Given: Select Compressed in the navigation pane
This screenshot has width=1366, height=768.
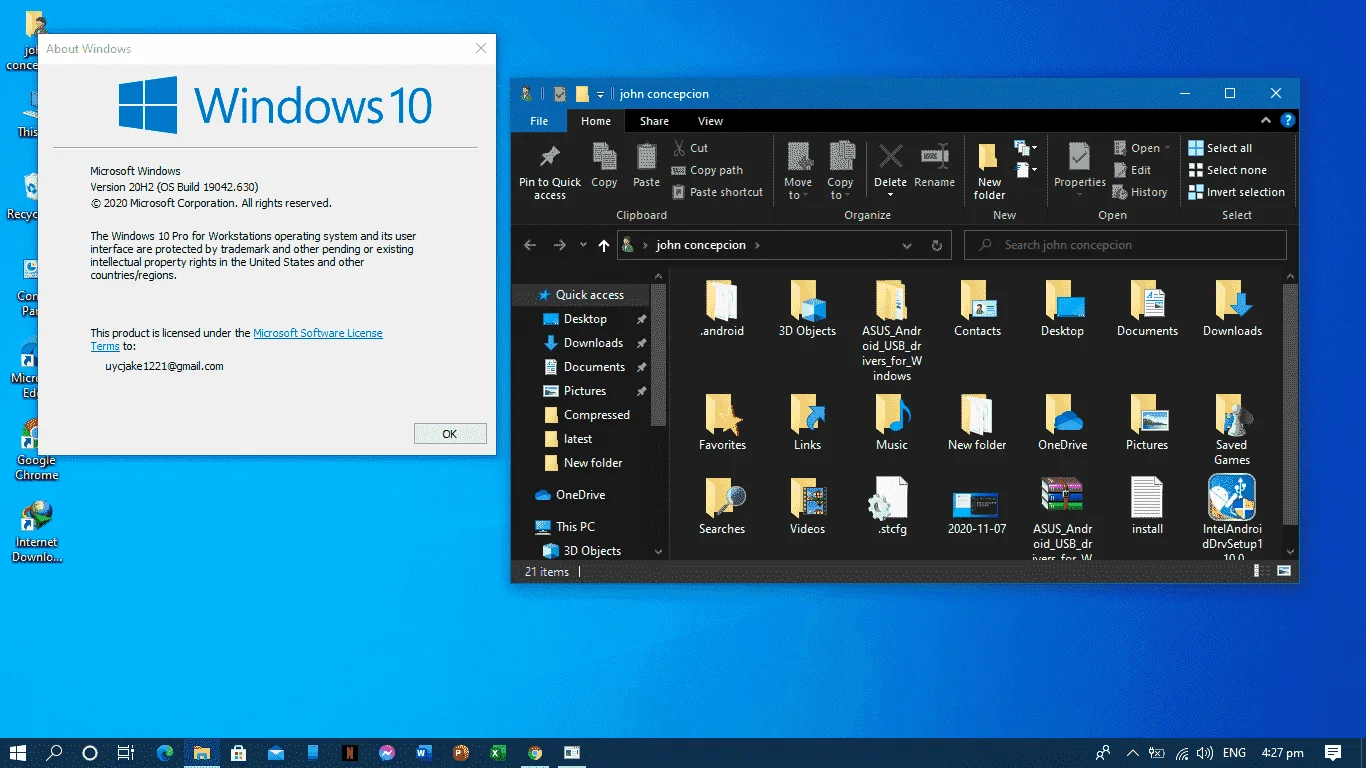Looking at the screenshot, I should click(x=596, y=415).
